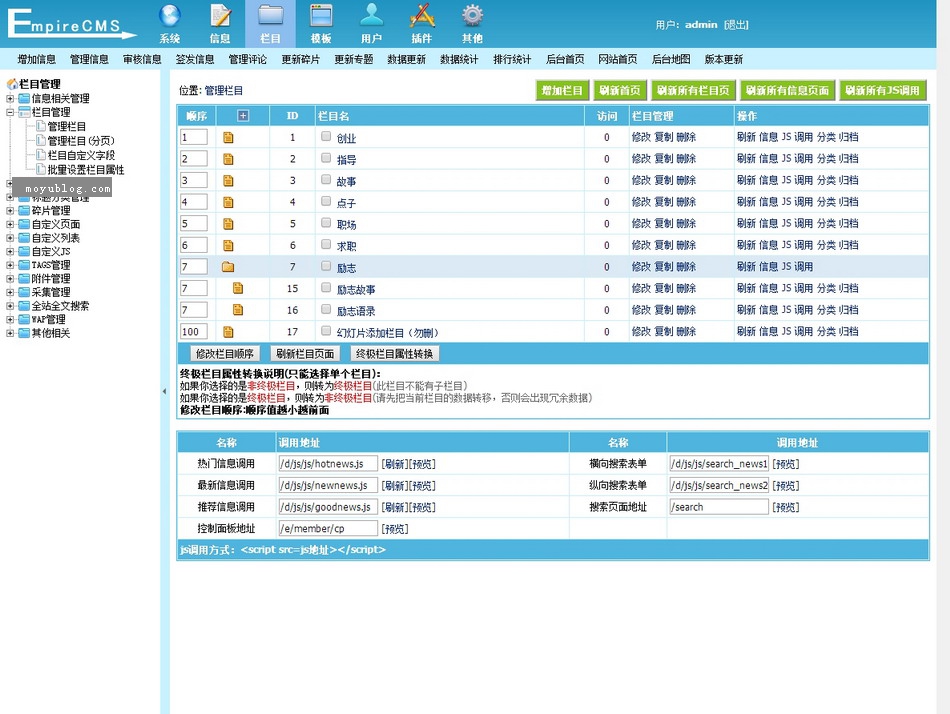This screenshot has height=714, width=950.
Task: Expand the TAGS管理 tree node
Action: (x=10, y=265)
